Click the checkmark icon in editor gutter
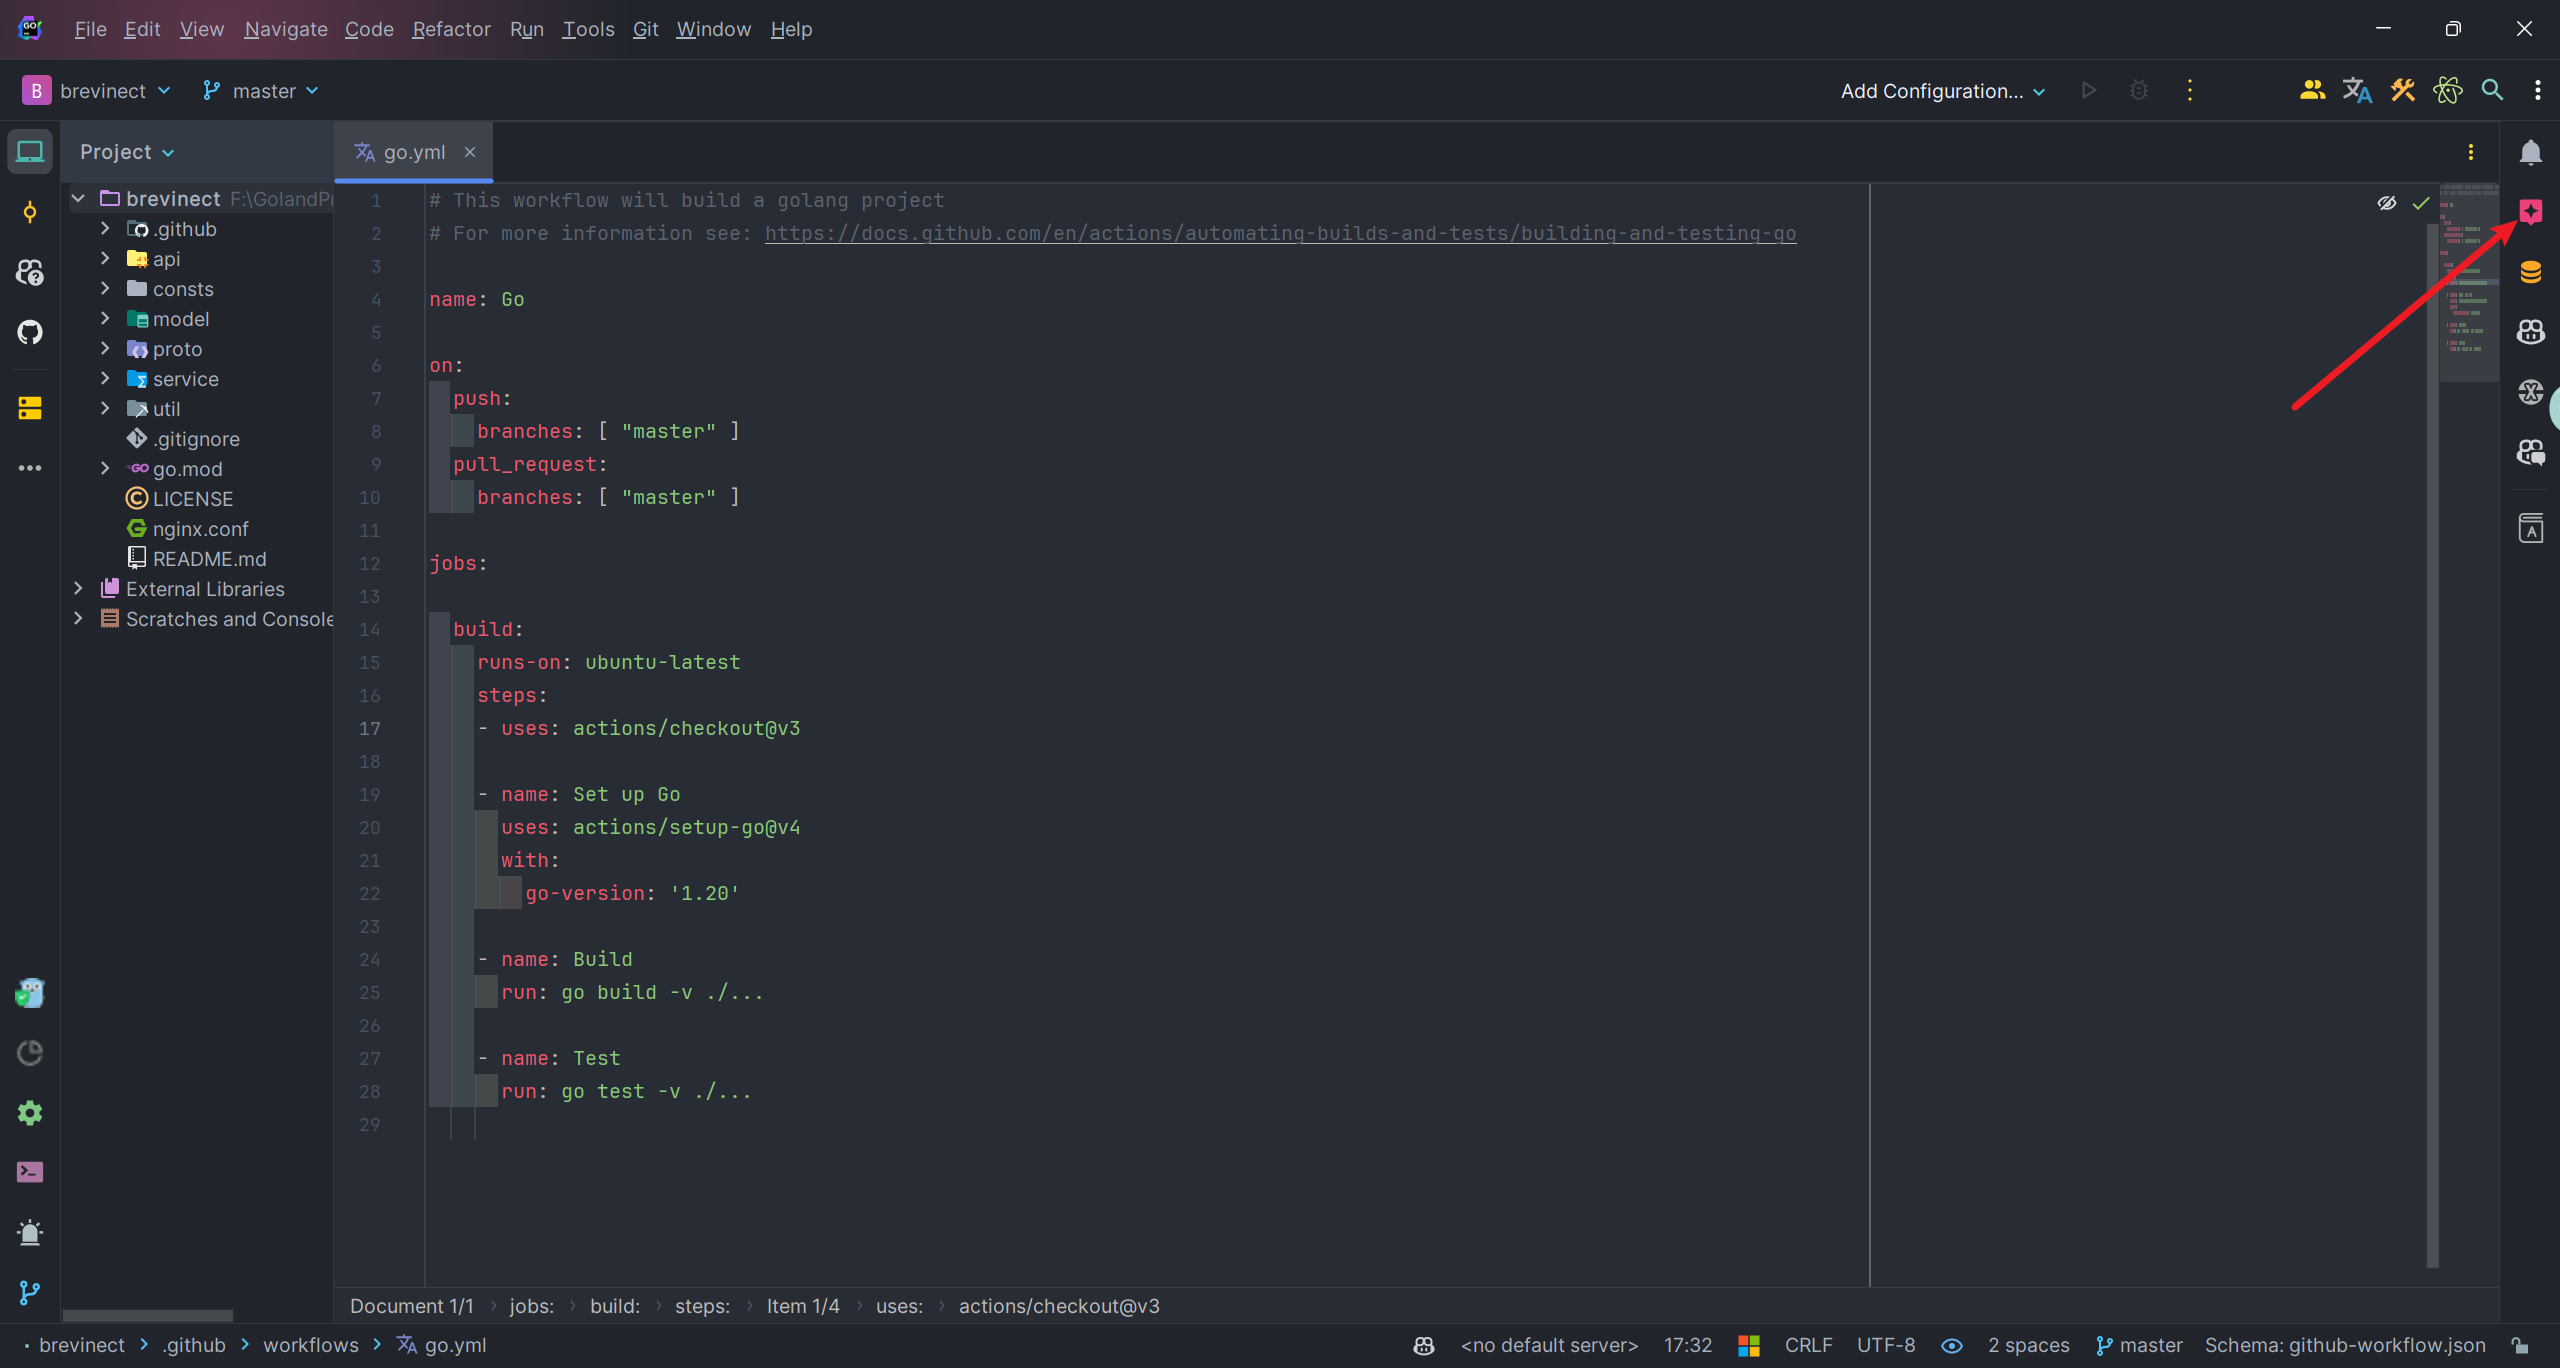The width and height of the screenshot is (2560, 1368). point(2421,201)
